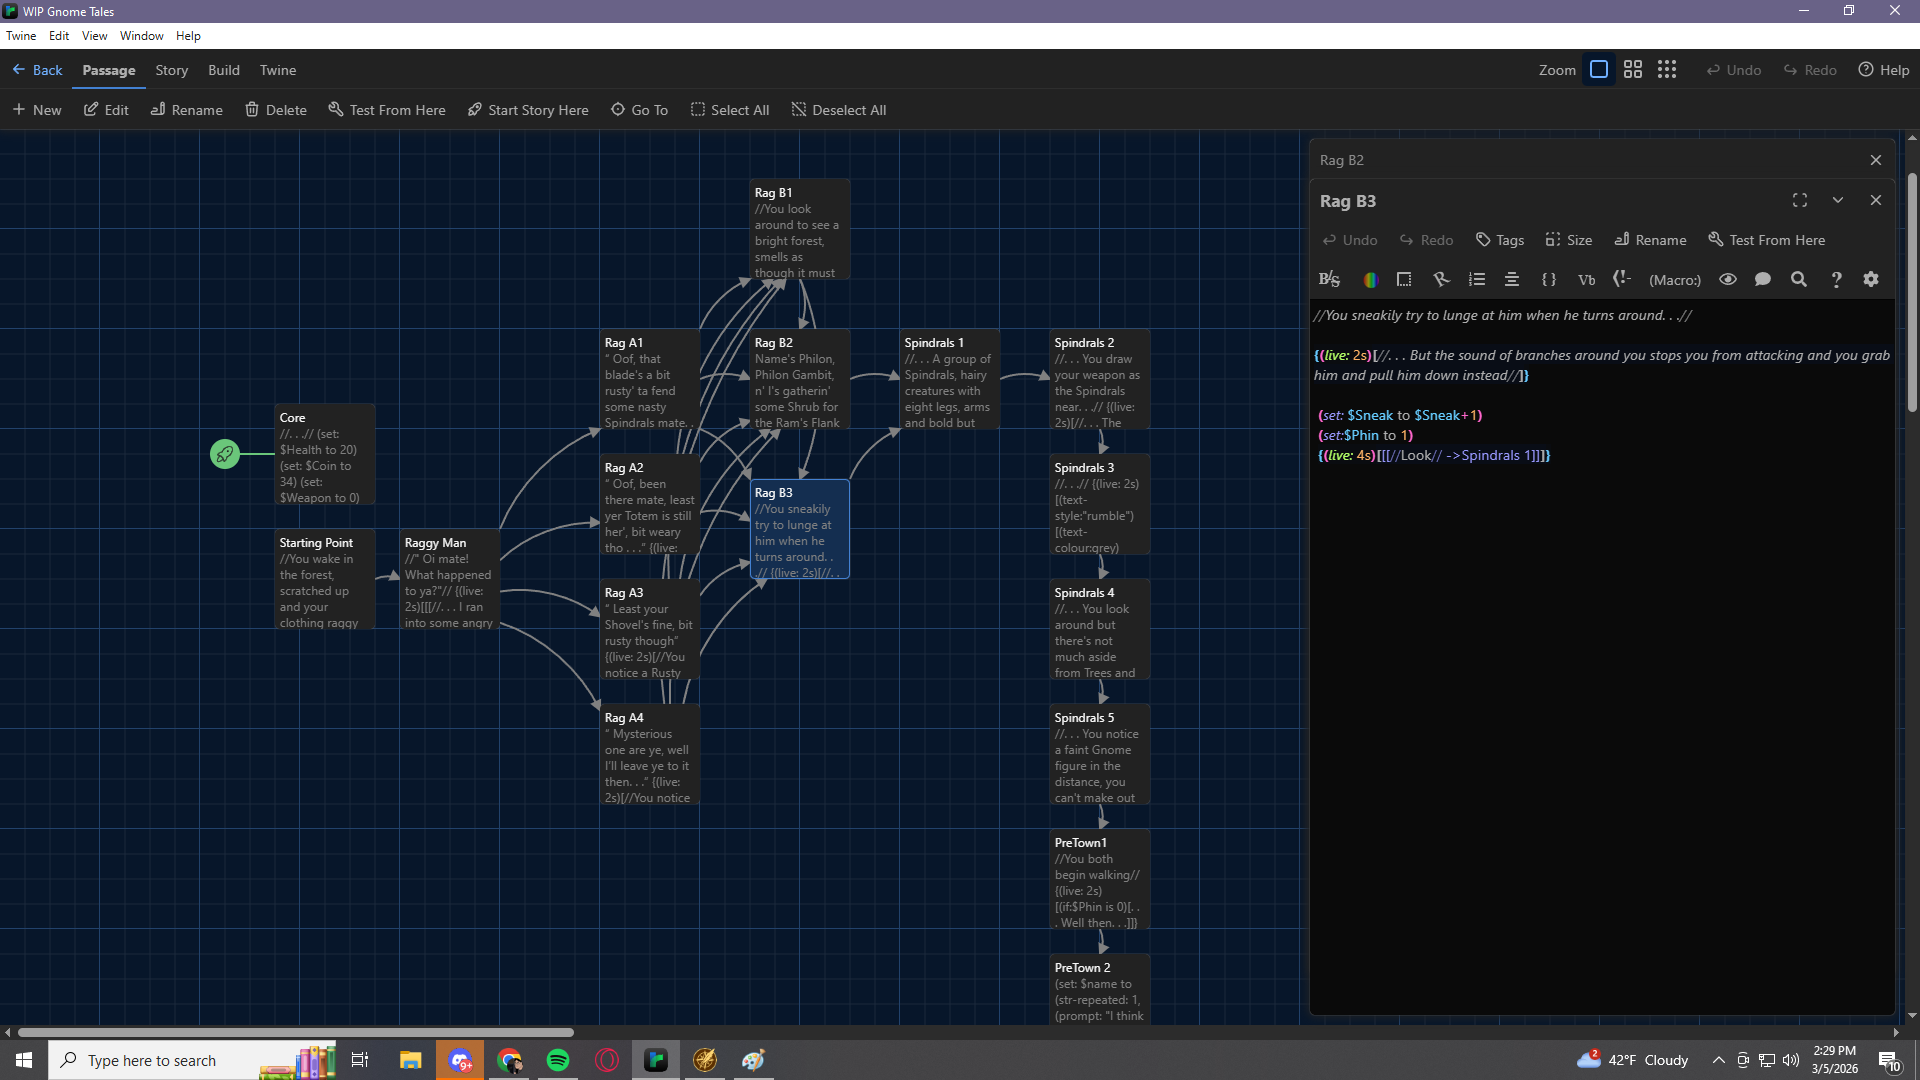Open editor settings gear icon
Image resolution: width=1920 pixels, height=1080 pixels.
point(1871,280)
